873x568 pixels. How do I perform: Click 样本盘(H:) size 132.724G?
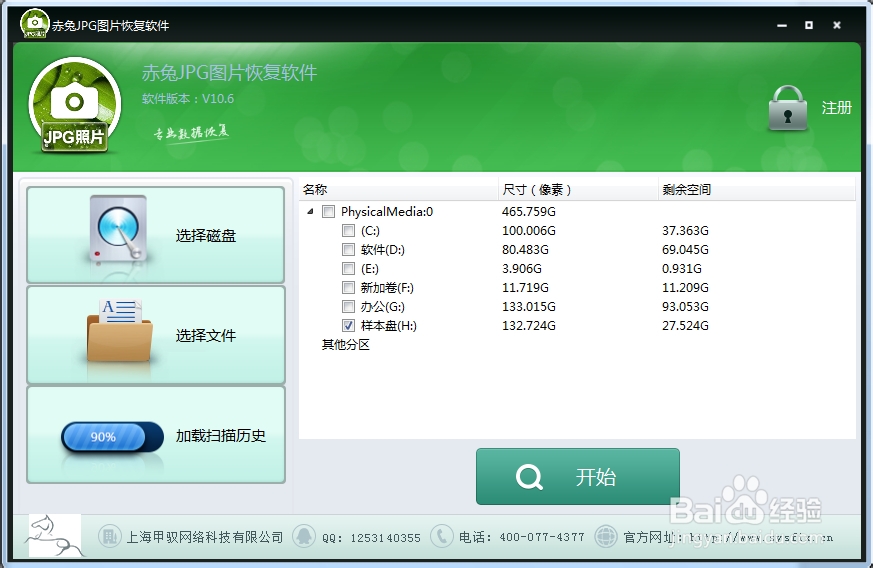528,325
